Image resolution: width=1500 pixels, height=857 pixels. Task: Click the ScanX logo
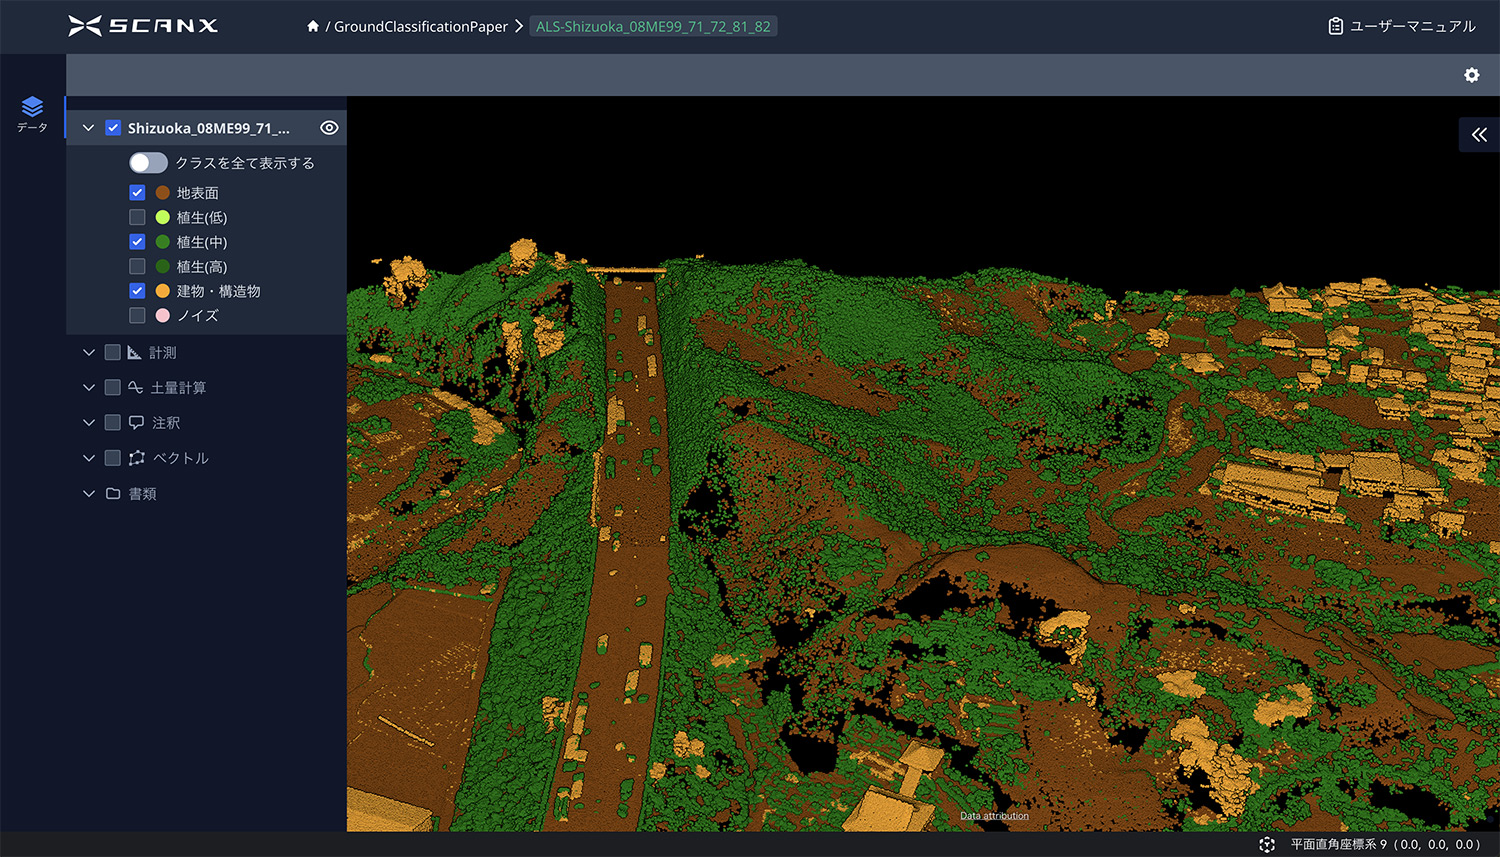143,26
